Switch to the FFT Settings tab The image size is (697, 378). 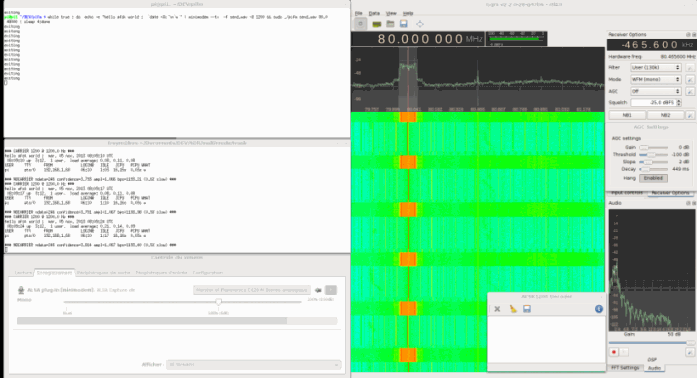click(625, 368)
